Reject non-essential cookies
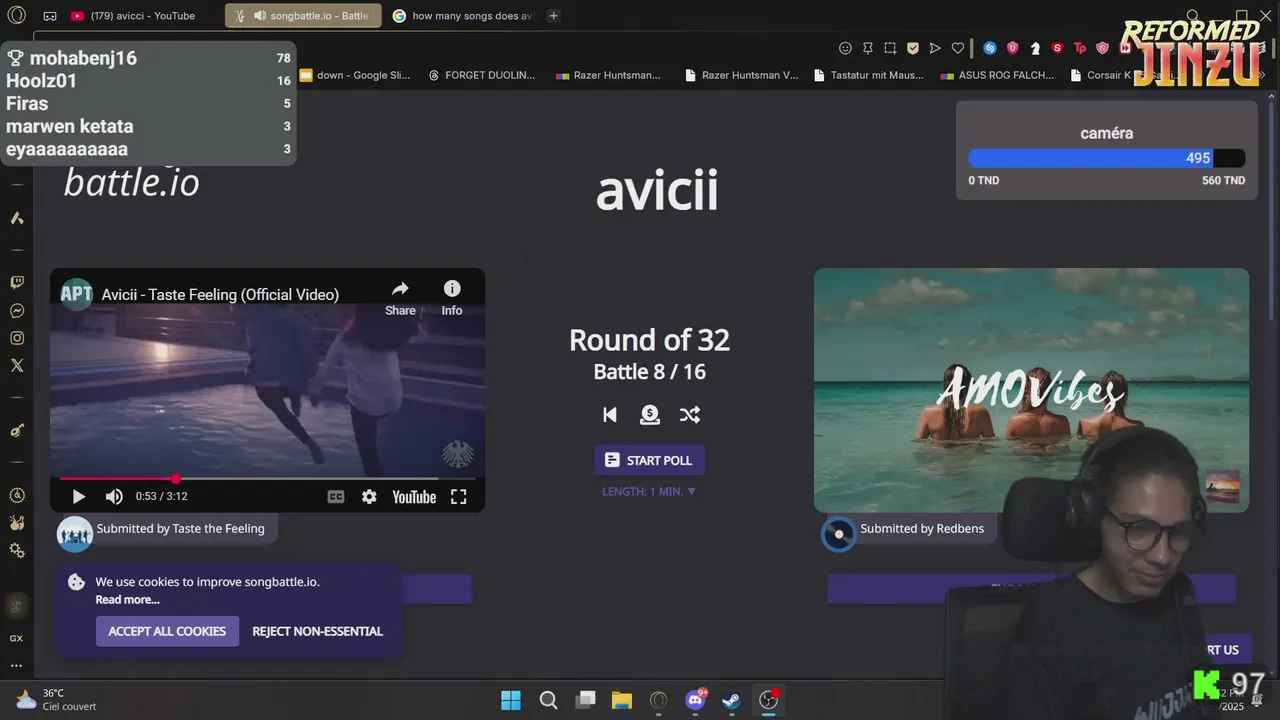The height and width of the screenshot is (720, 1280). coord(317,631)
